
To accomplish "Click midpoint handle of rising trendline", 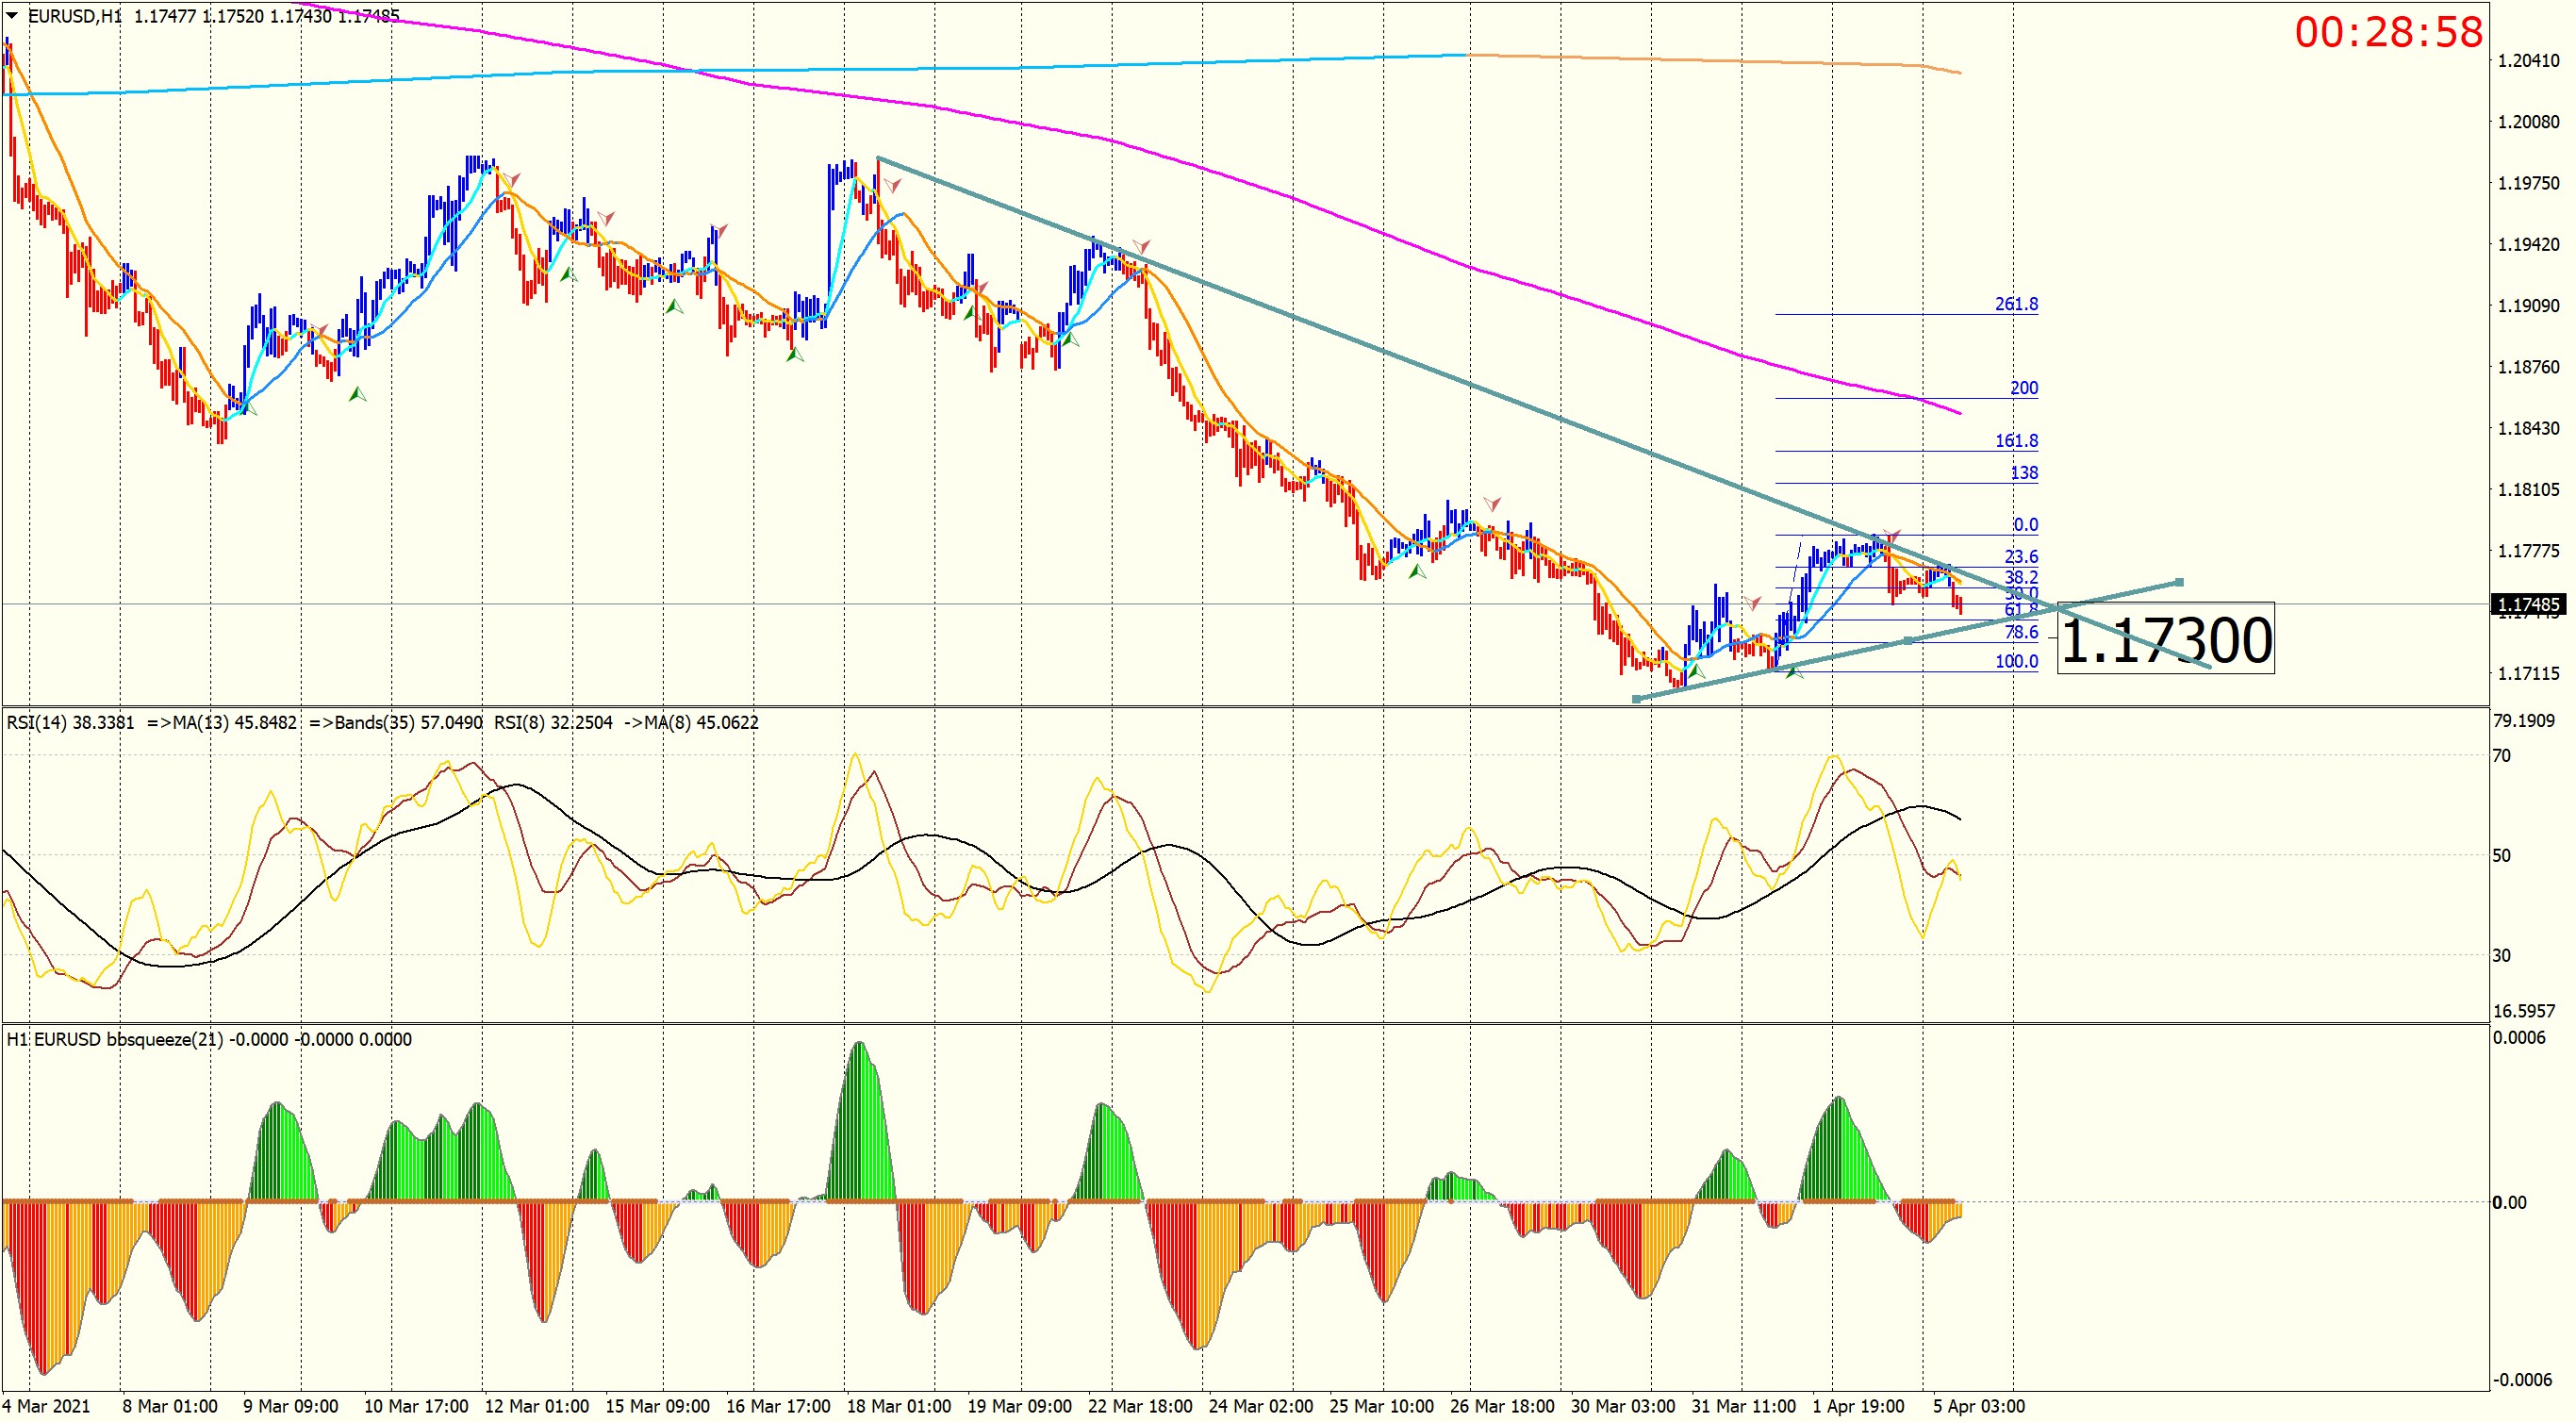I will coord(1907,640).
